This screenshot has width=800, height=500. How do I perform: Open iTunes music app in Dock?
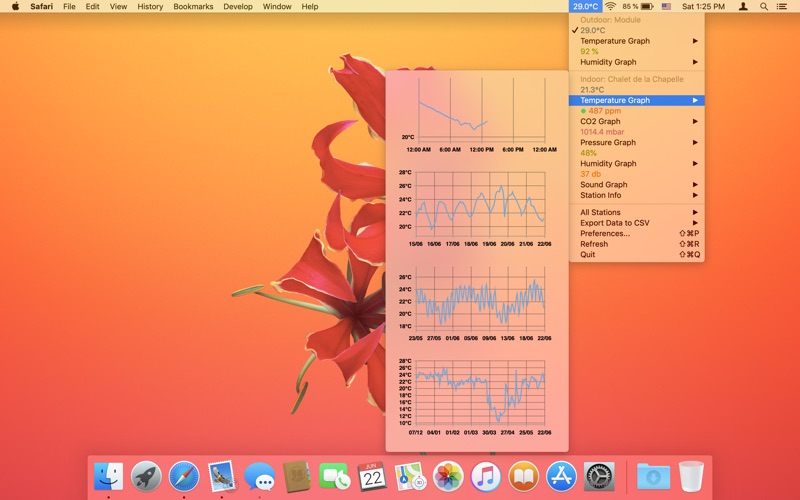[486, 476]
